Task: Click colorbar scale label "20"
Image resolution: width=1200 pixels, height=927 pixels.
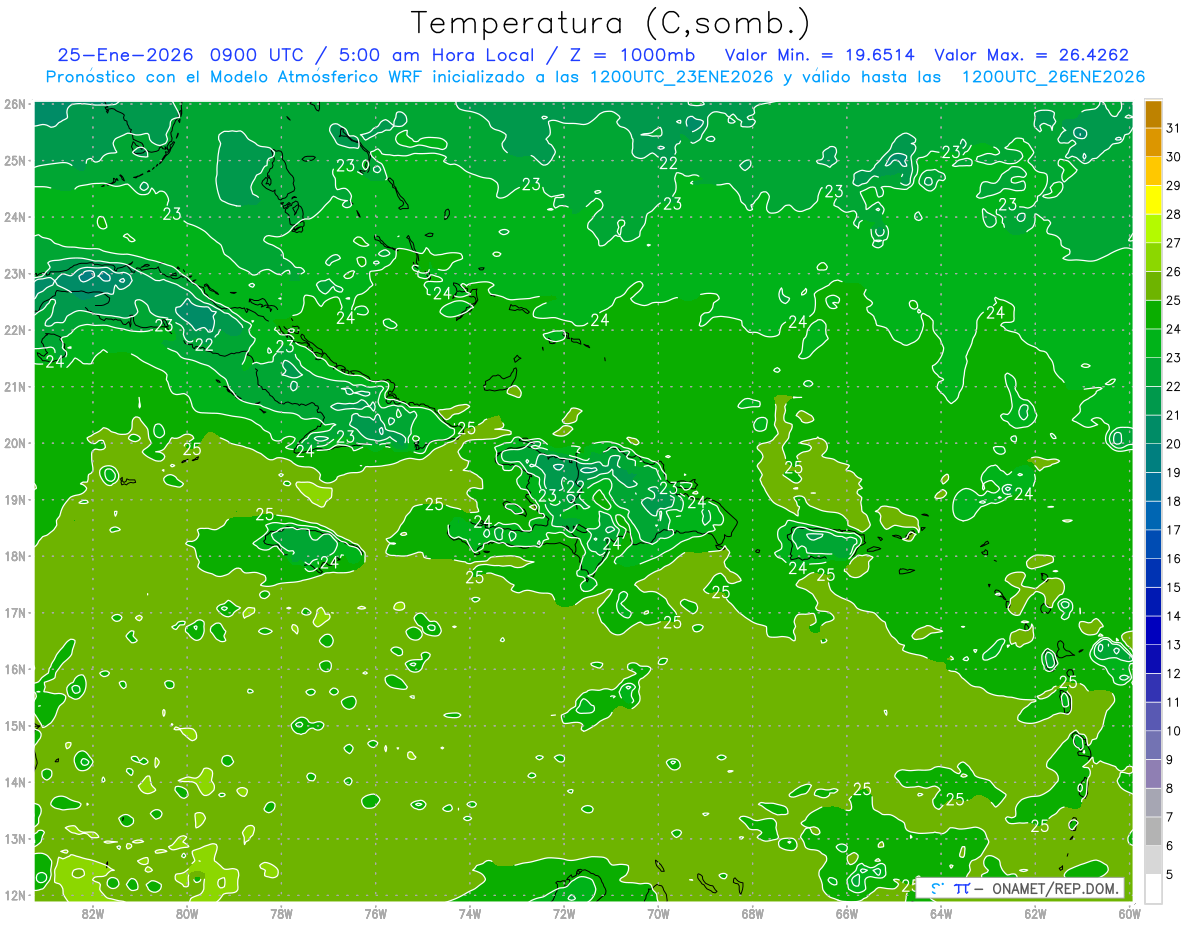Action: tap(1173, 444)
